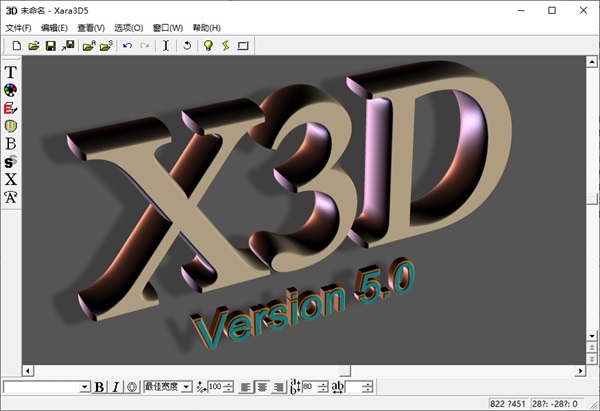
Task: Click the status bar coordinates 822 ?451
Action: point(507,404)
